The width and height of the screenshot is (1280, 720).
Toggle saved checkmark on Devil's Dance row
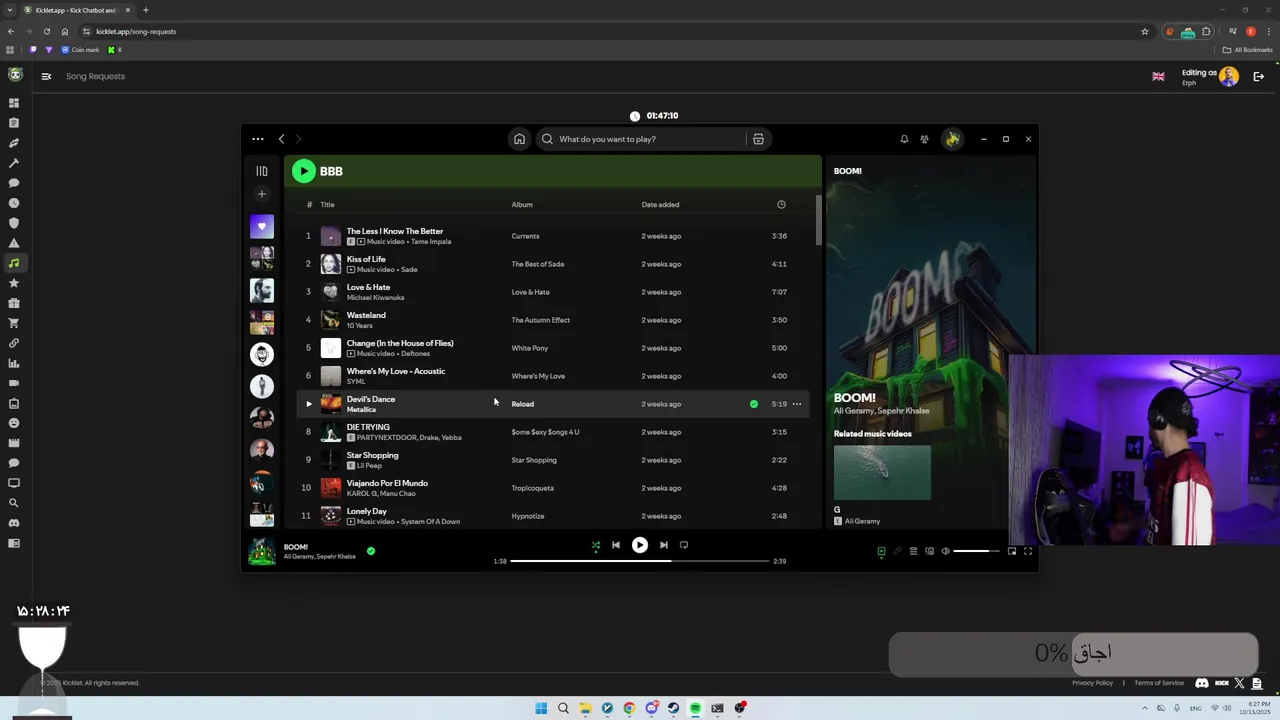click(x=754, y=404)
